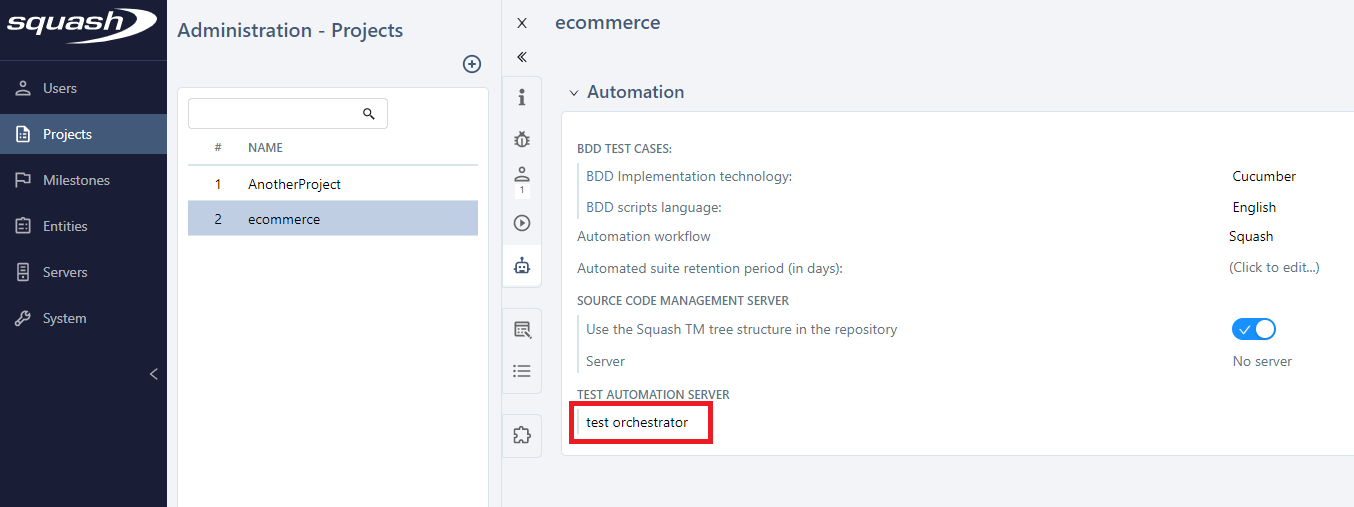Toggle Squash TM tree structure switch
The image size is (1354, 507).
coord(1254,329)
